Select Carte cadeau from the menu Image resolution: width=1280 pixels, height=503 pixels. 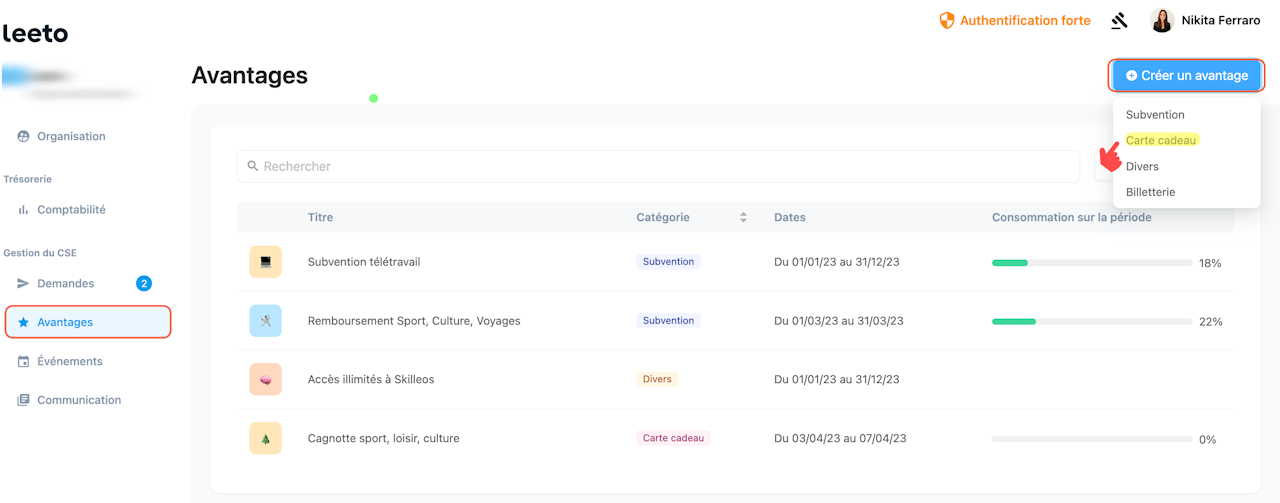(1161, 141)
